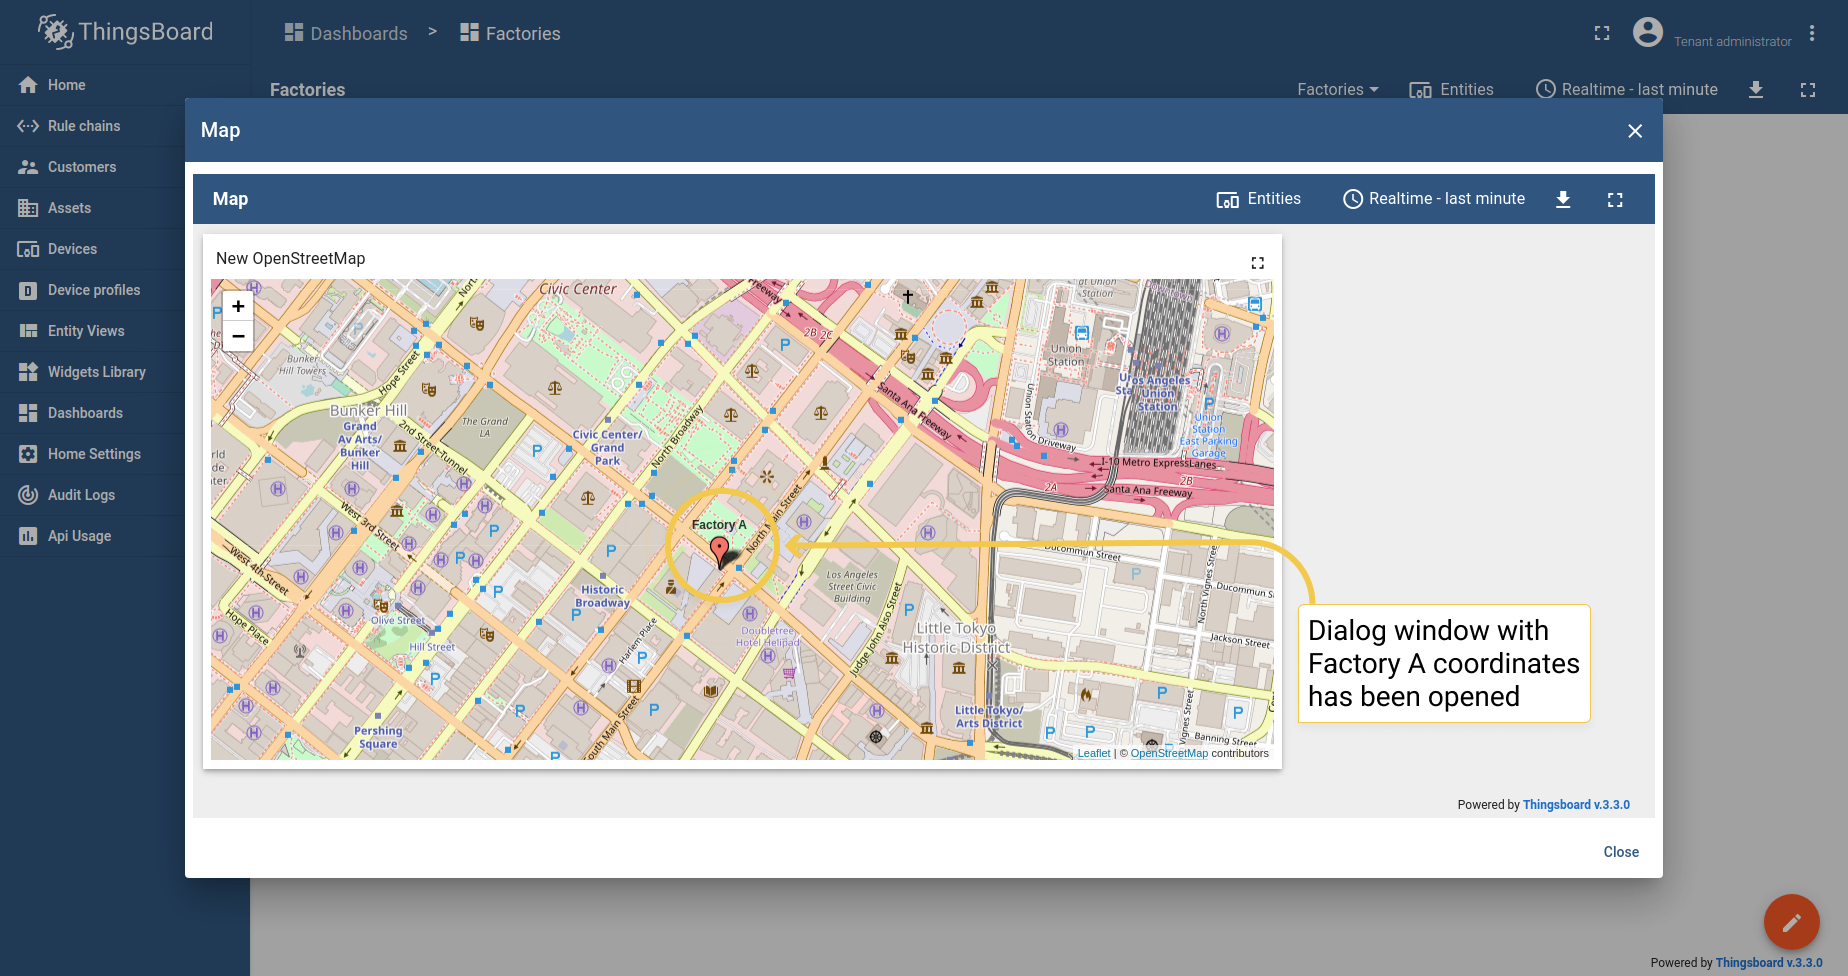Click the sidebar Dashboards icon
Viewport: 1848px width, 976px height.
[28, 413]
